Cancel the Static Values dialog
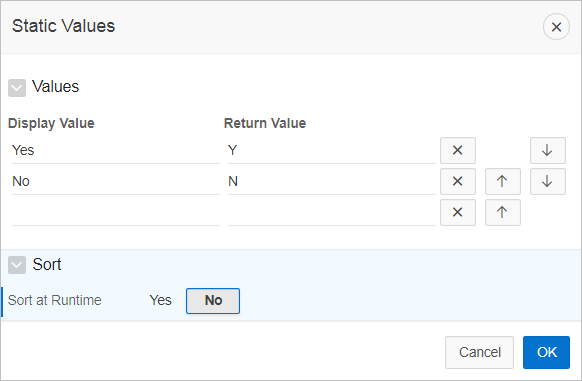 pos(479,352)
